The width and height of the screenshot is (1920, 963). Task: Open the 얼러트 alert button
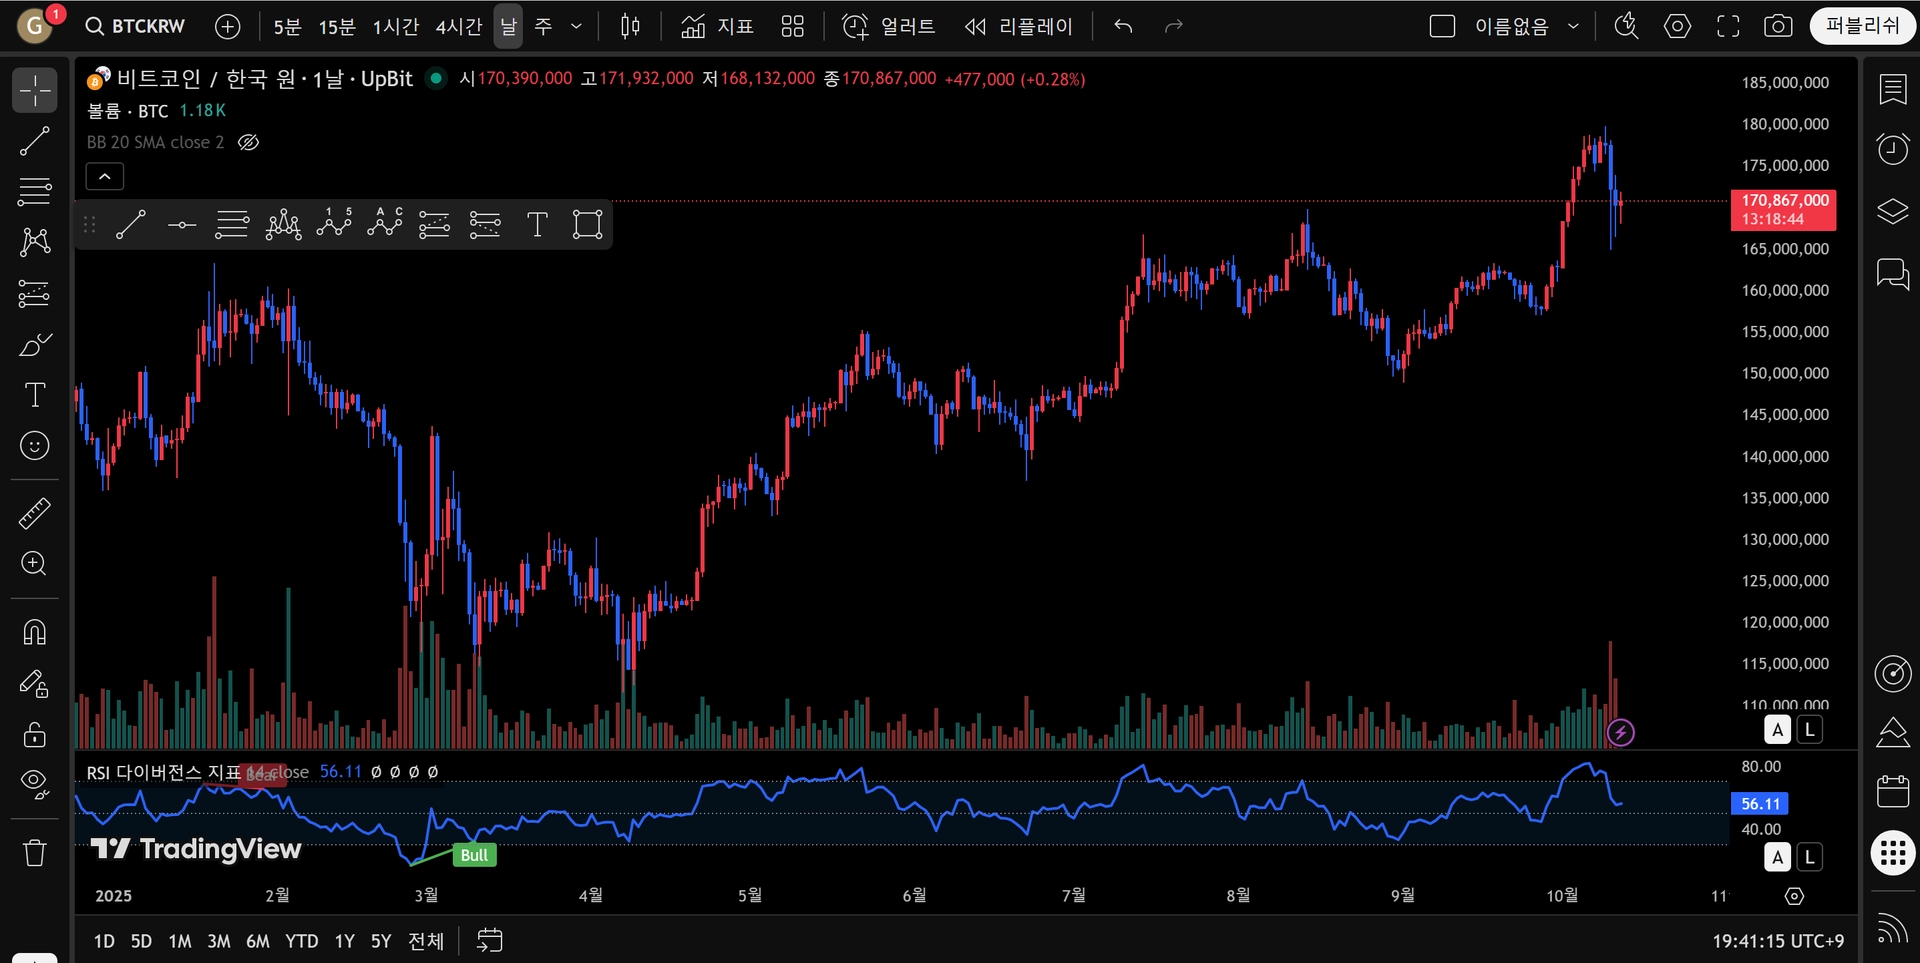(889, 26)
